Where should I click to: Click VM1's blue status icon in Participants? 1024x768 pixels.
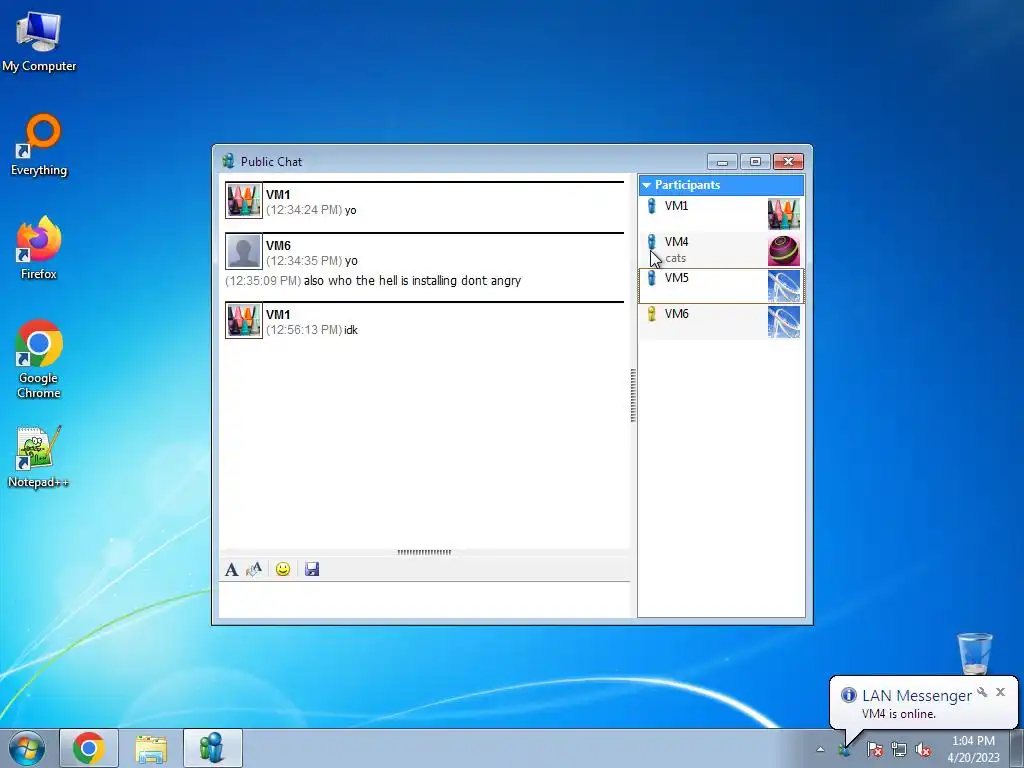[x=651, y=206]
